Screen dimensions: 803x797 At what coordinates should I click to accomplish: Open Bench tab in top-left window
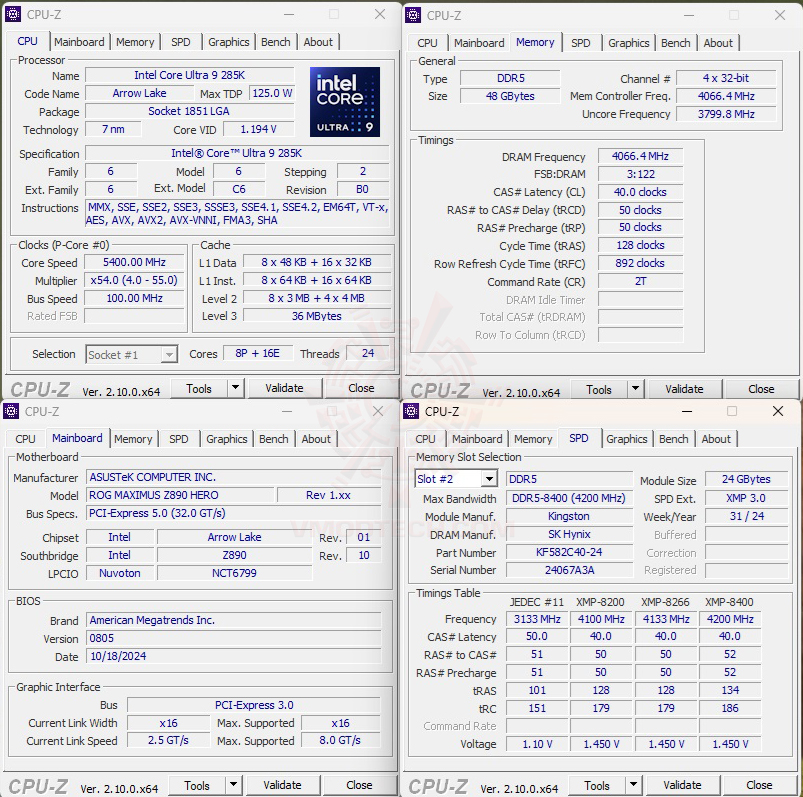[x=276, y=42]
